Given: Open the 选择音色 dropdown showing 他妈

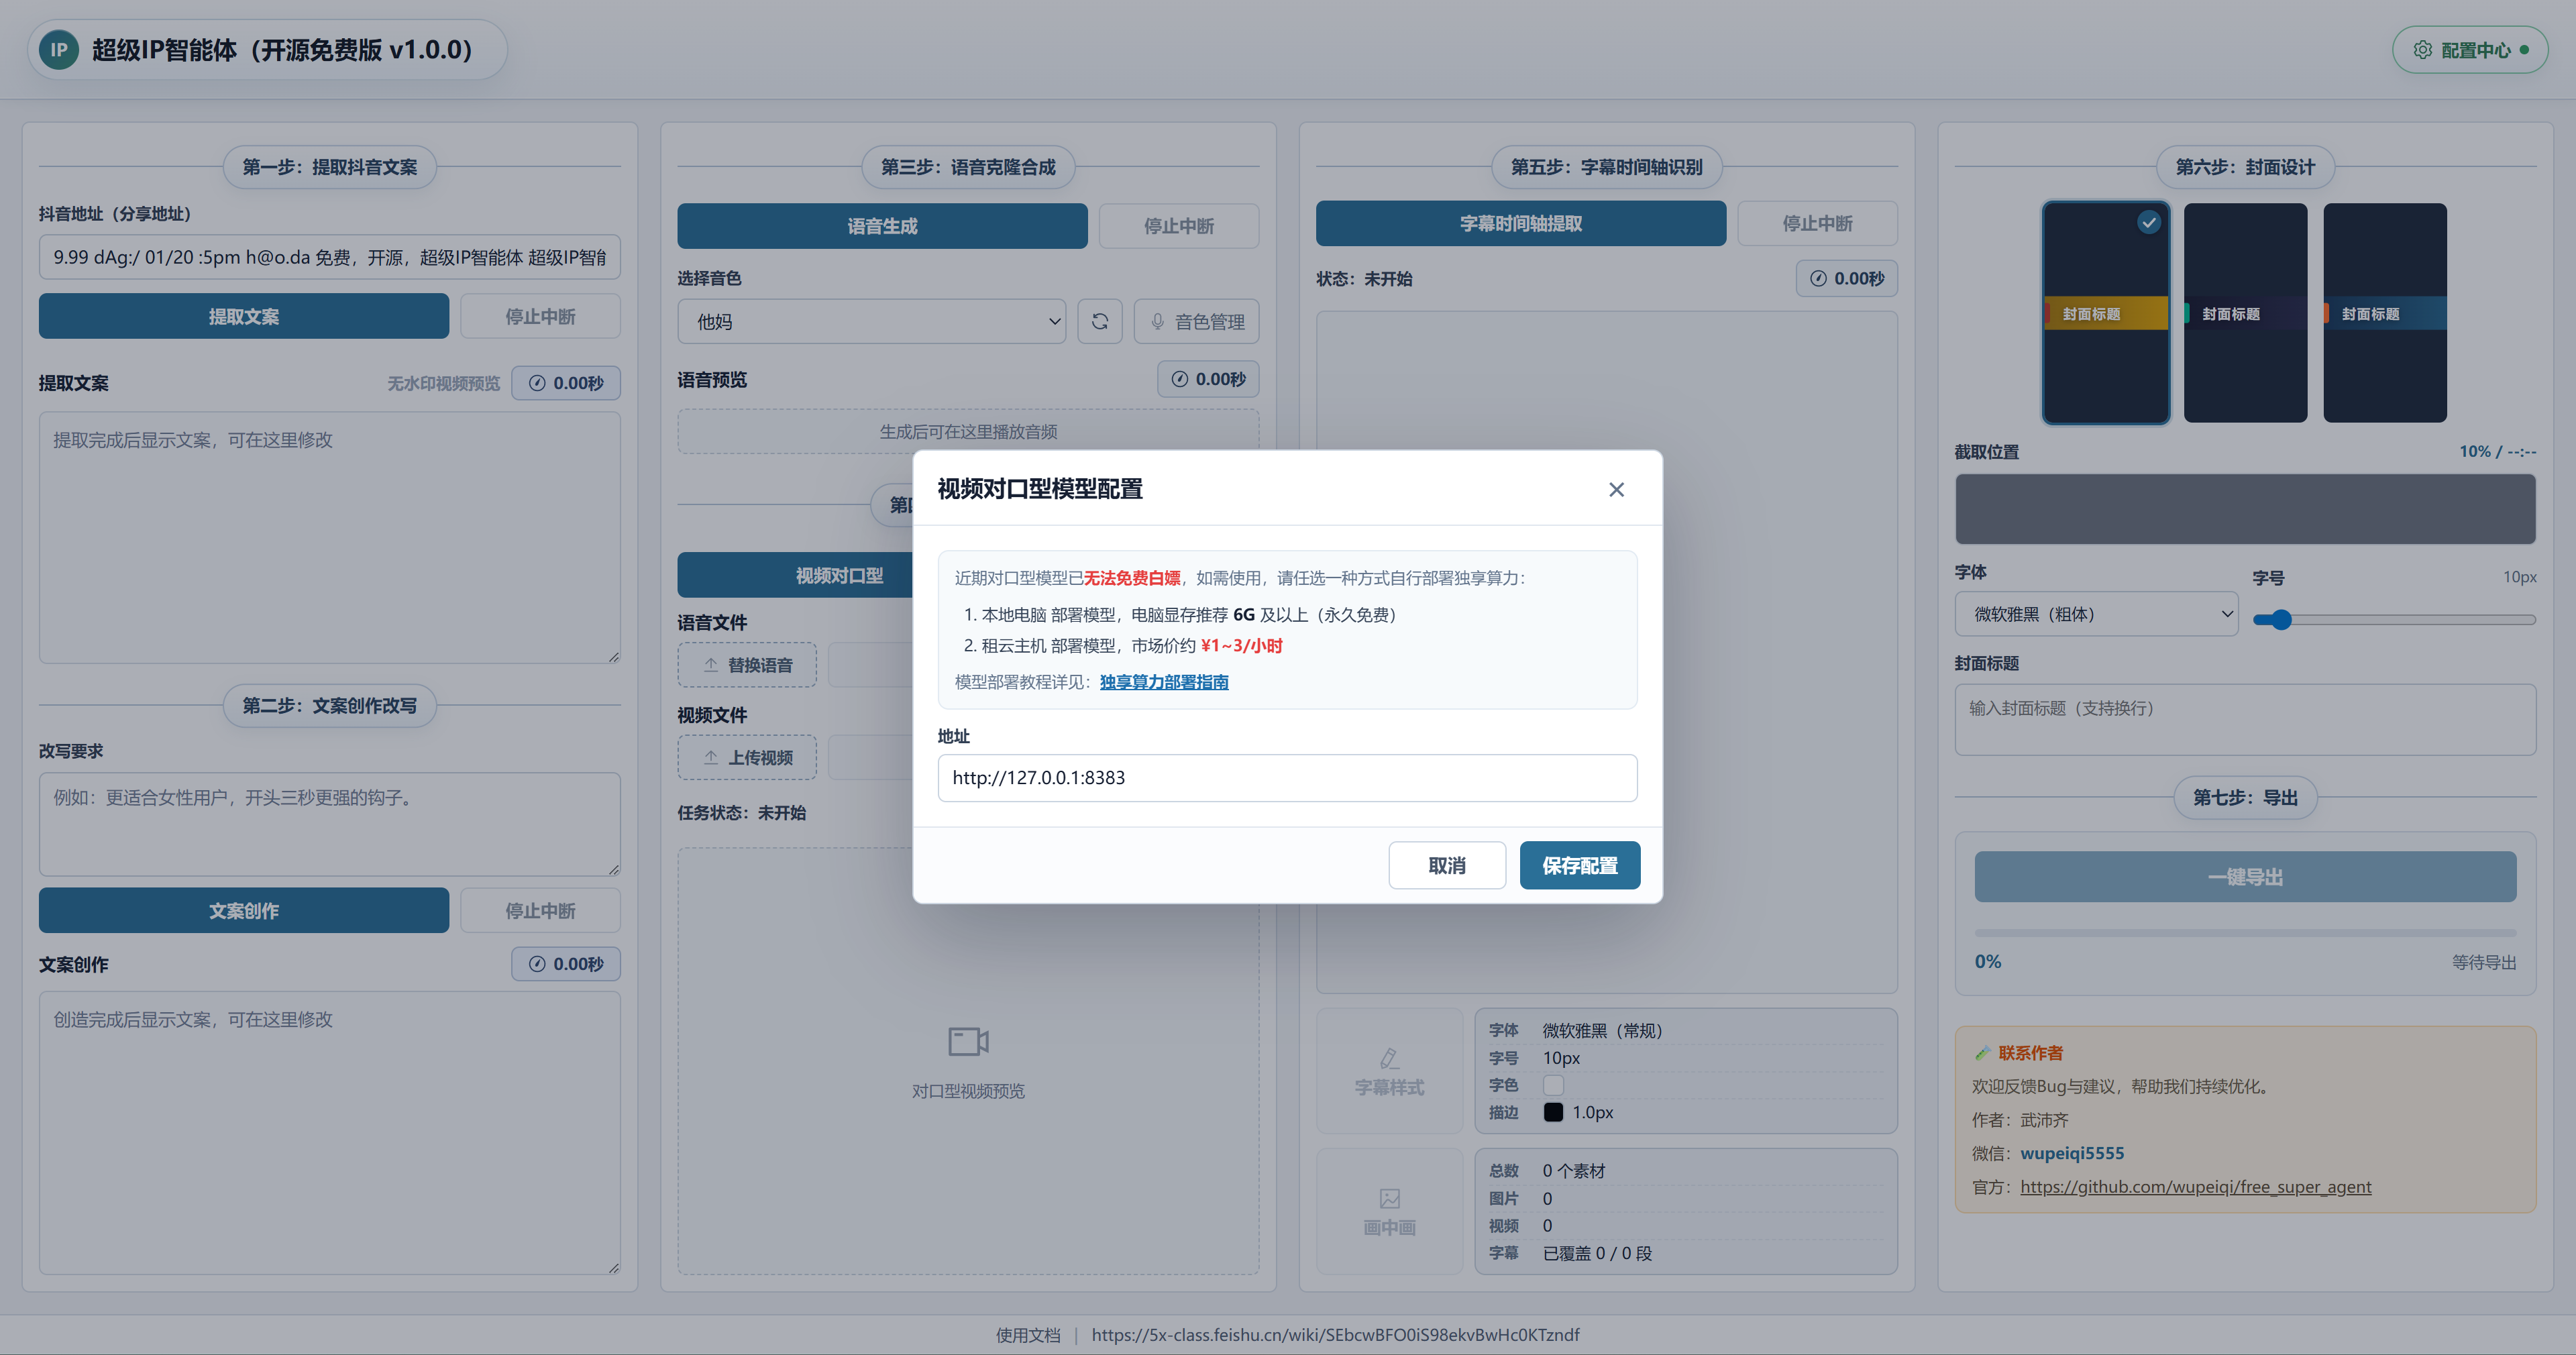Looking at the screenshot, I should click(x=871, y=321).
